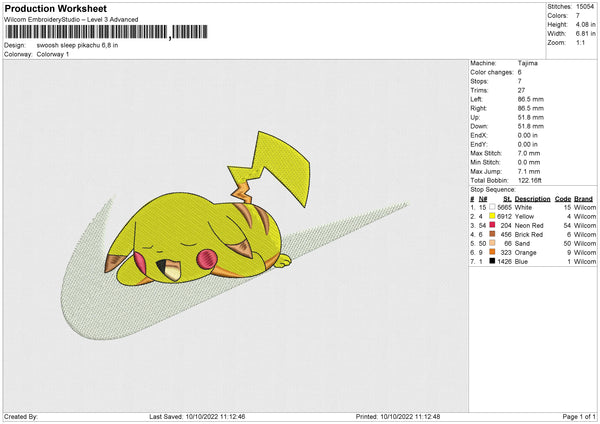Click the Blue description in stop row 7
600x424 pixels.
point(521,262)
